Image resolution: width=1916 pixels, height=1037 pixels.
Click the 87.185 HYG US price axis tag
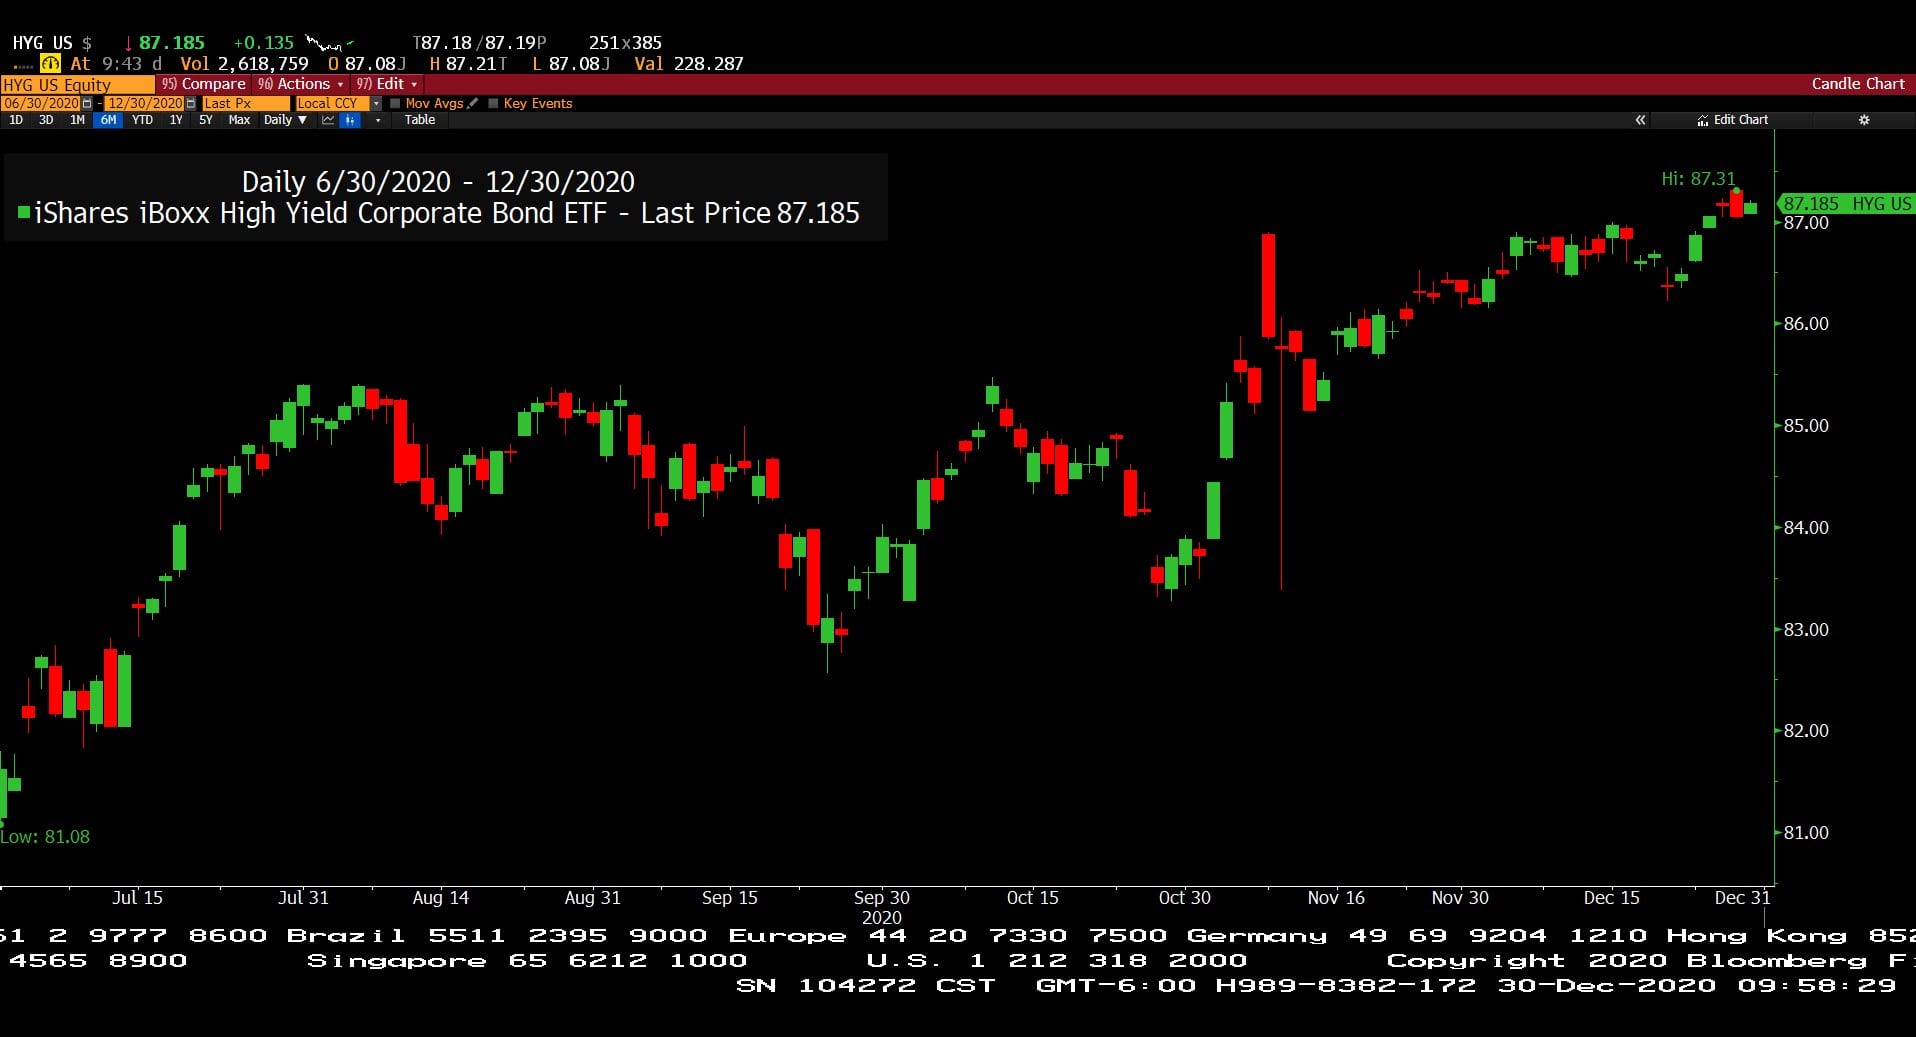coord(1846,204)
